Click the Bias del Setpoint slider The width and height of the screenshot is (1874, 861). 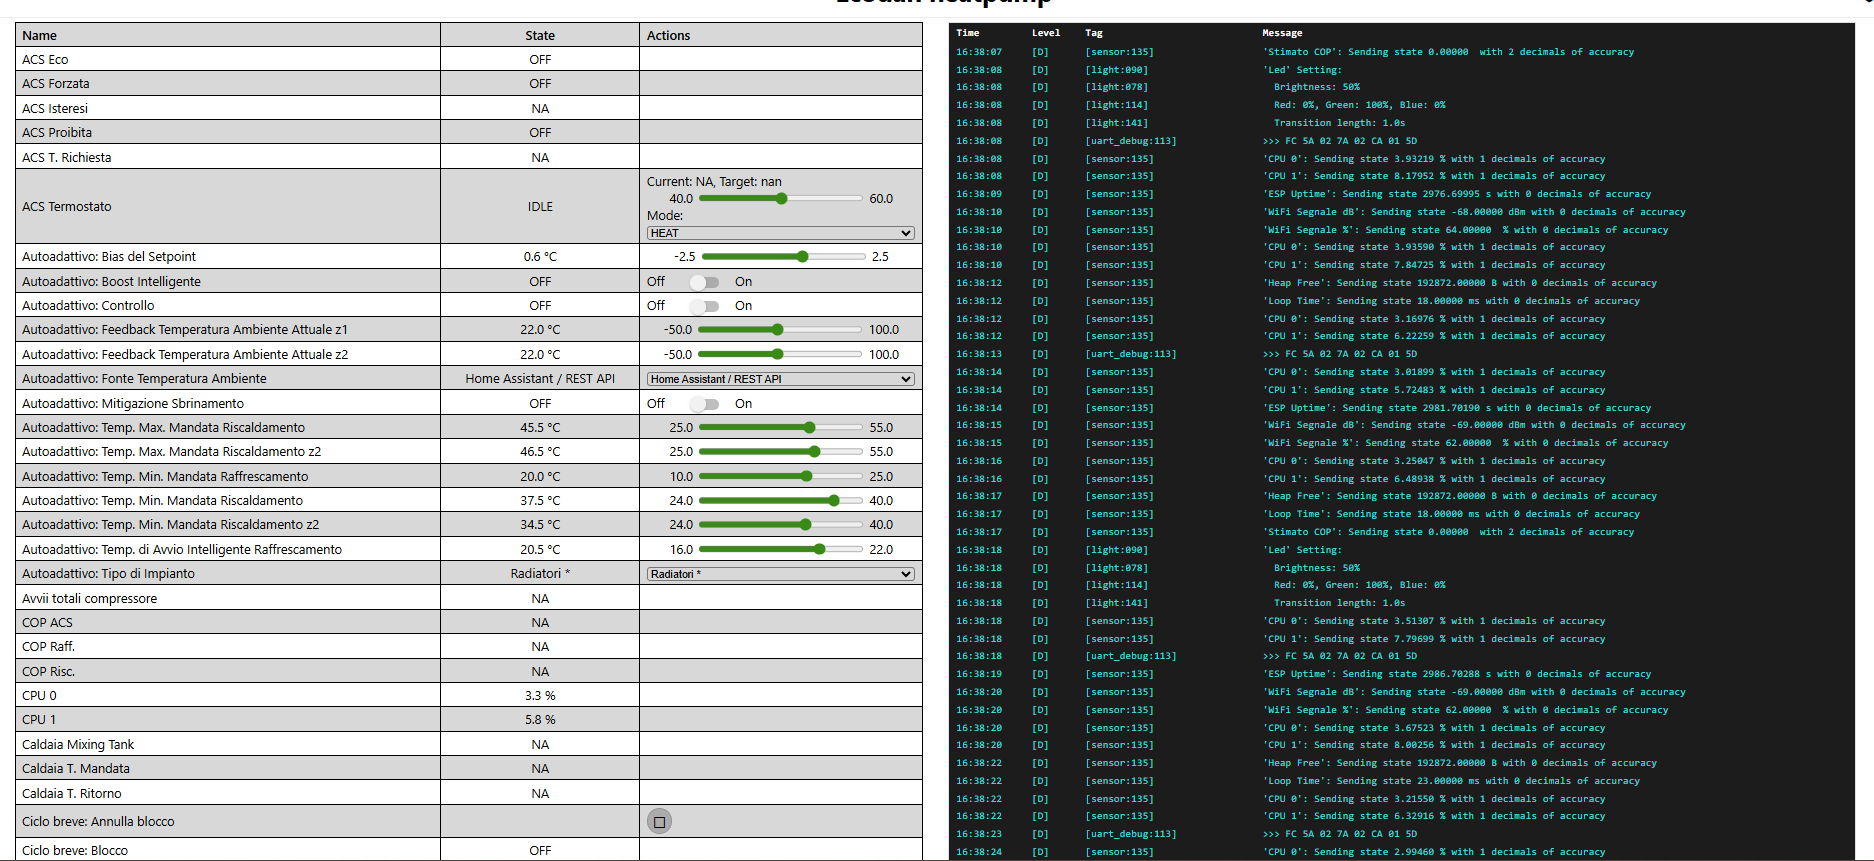point(783,257)
